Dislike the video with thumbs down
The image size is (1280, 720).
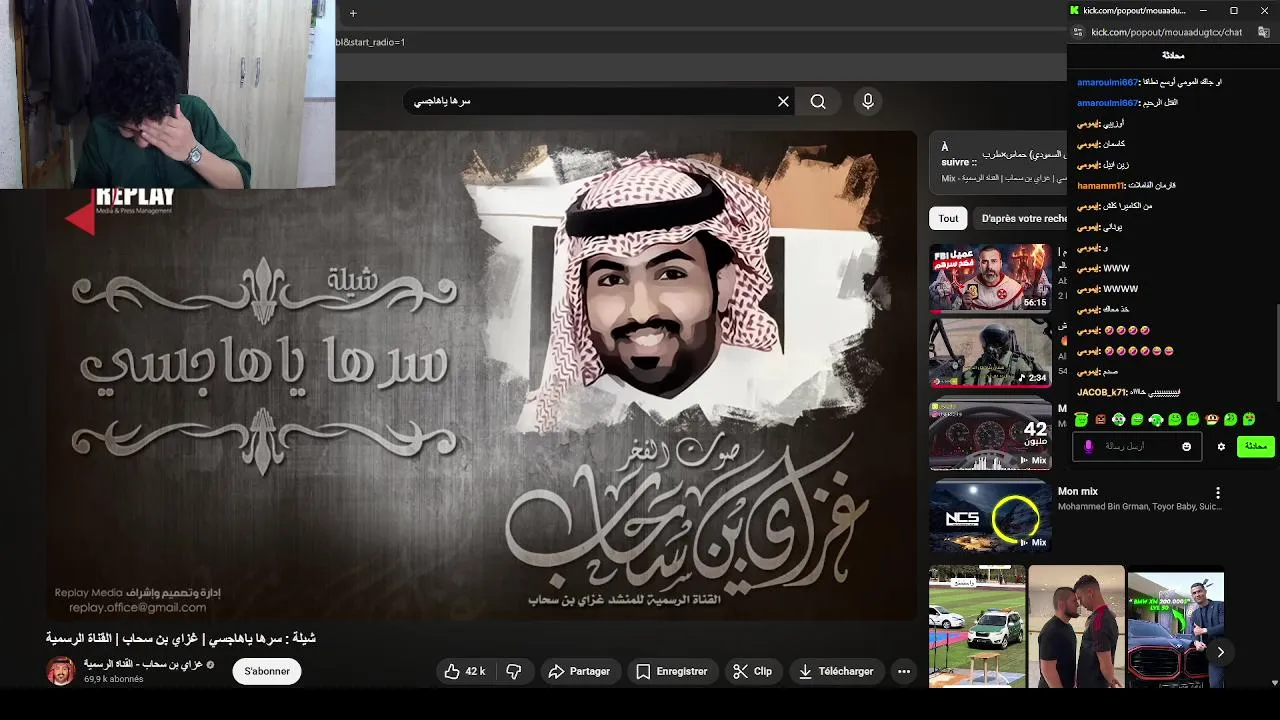(x=514, y=671)
